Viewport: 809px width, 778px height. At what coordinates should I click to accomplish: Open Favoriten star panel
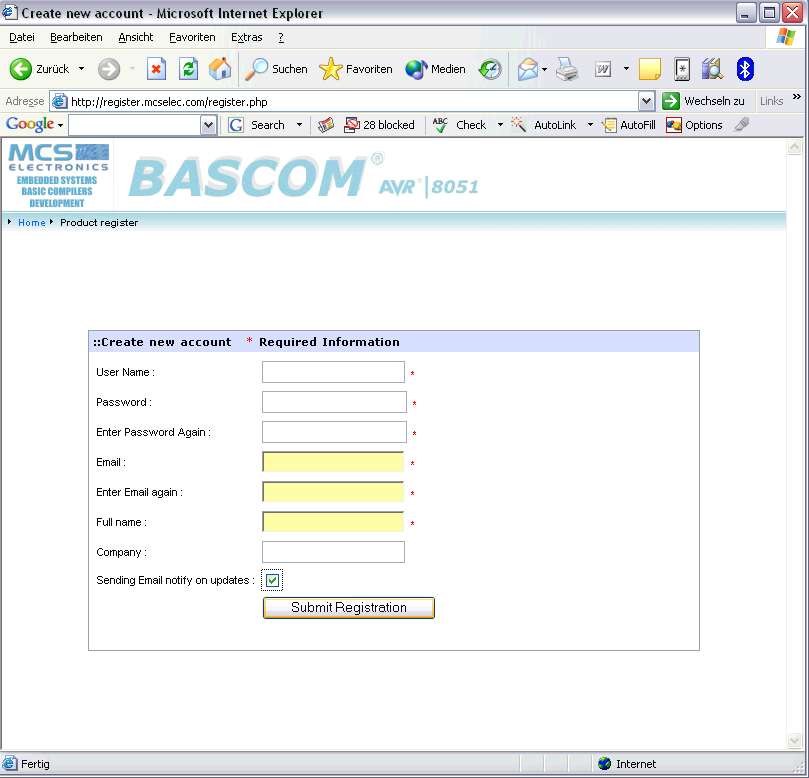[356, 69]
